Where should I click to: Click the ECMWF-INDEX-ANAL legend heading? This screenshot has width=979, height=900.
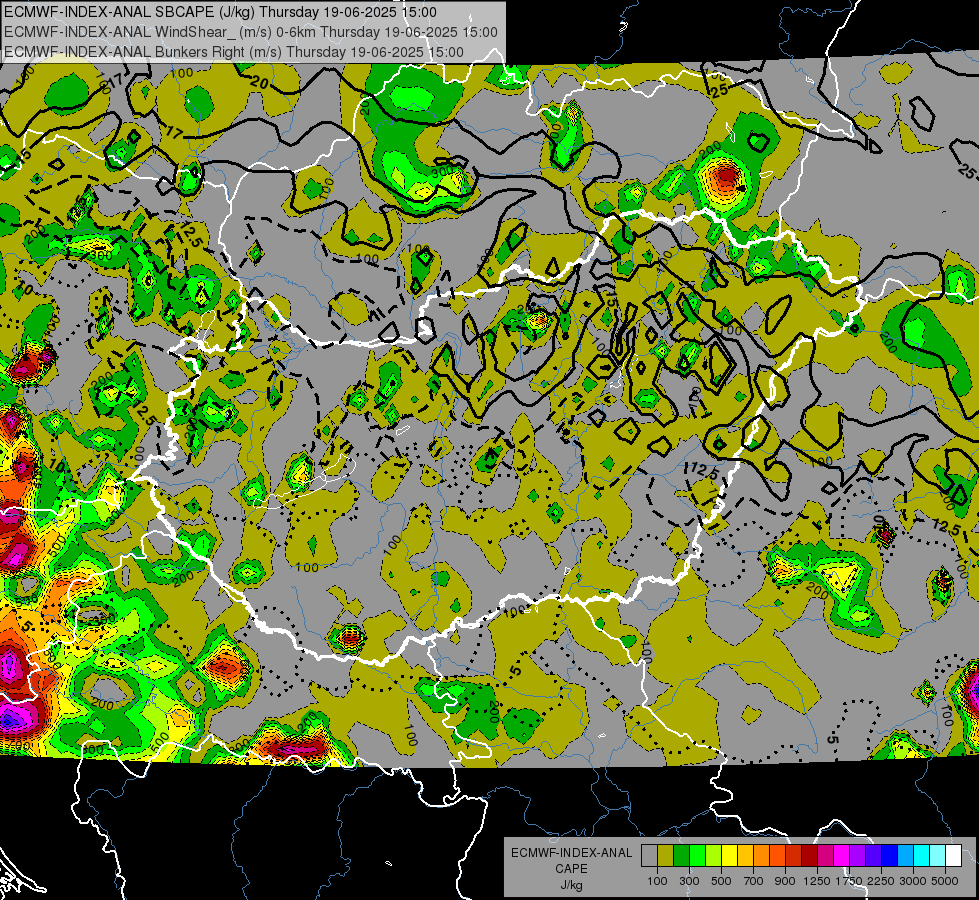tap(571, 853)
